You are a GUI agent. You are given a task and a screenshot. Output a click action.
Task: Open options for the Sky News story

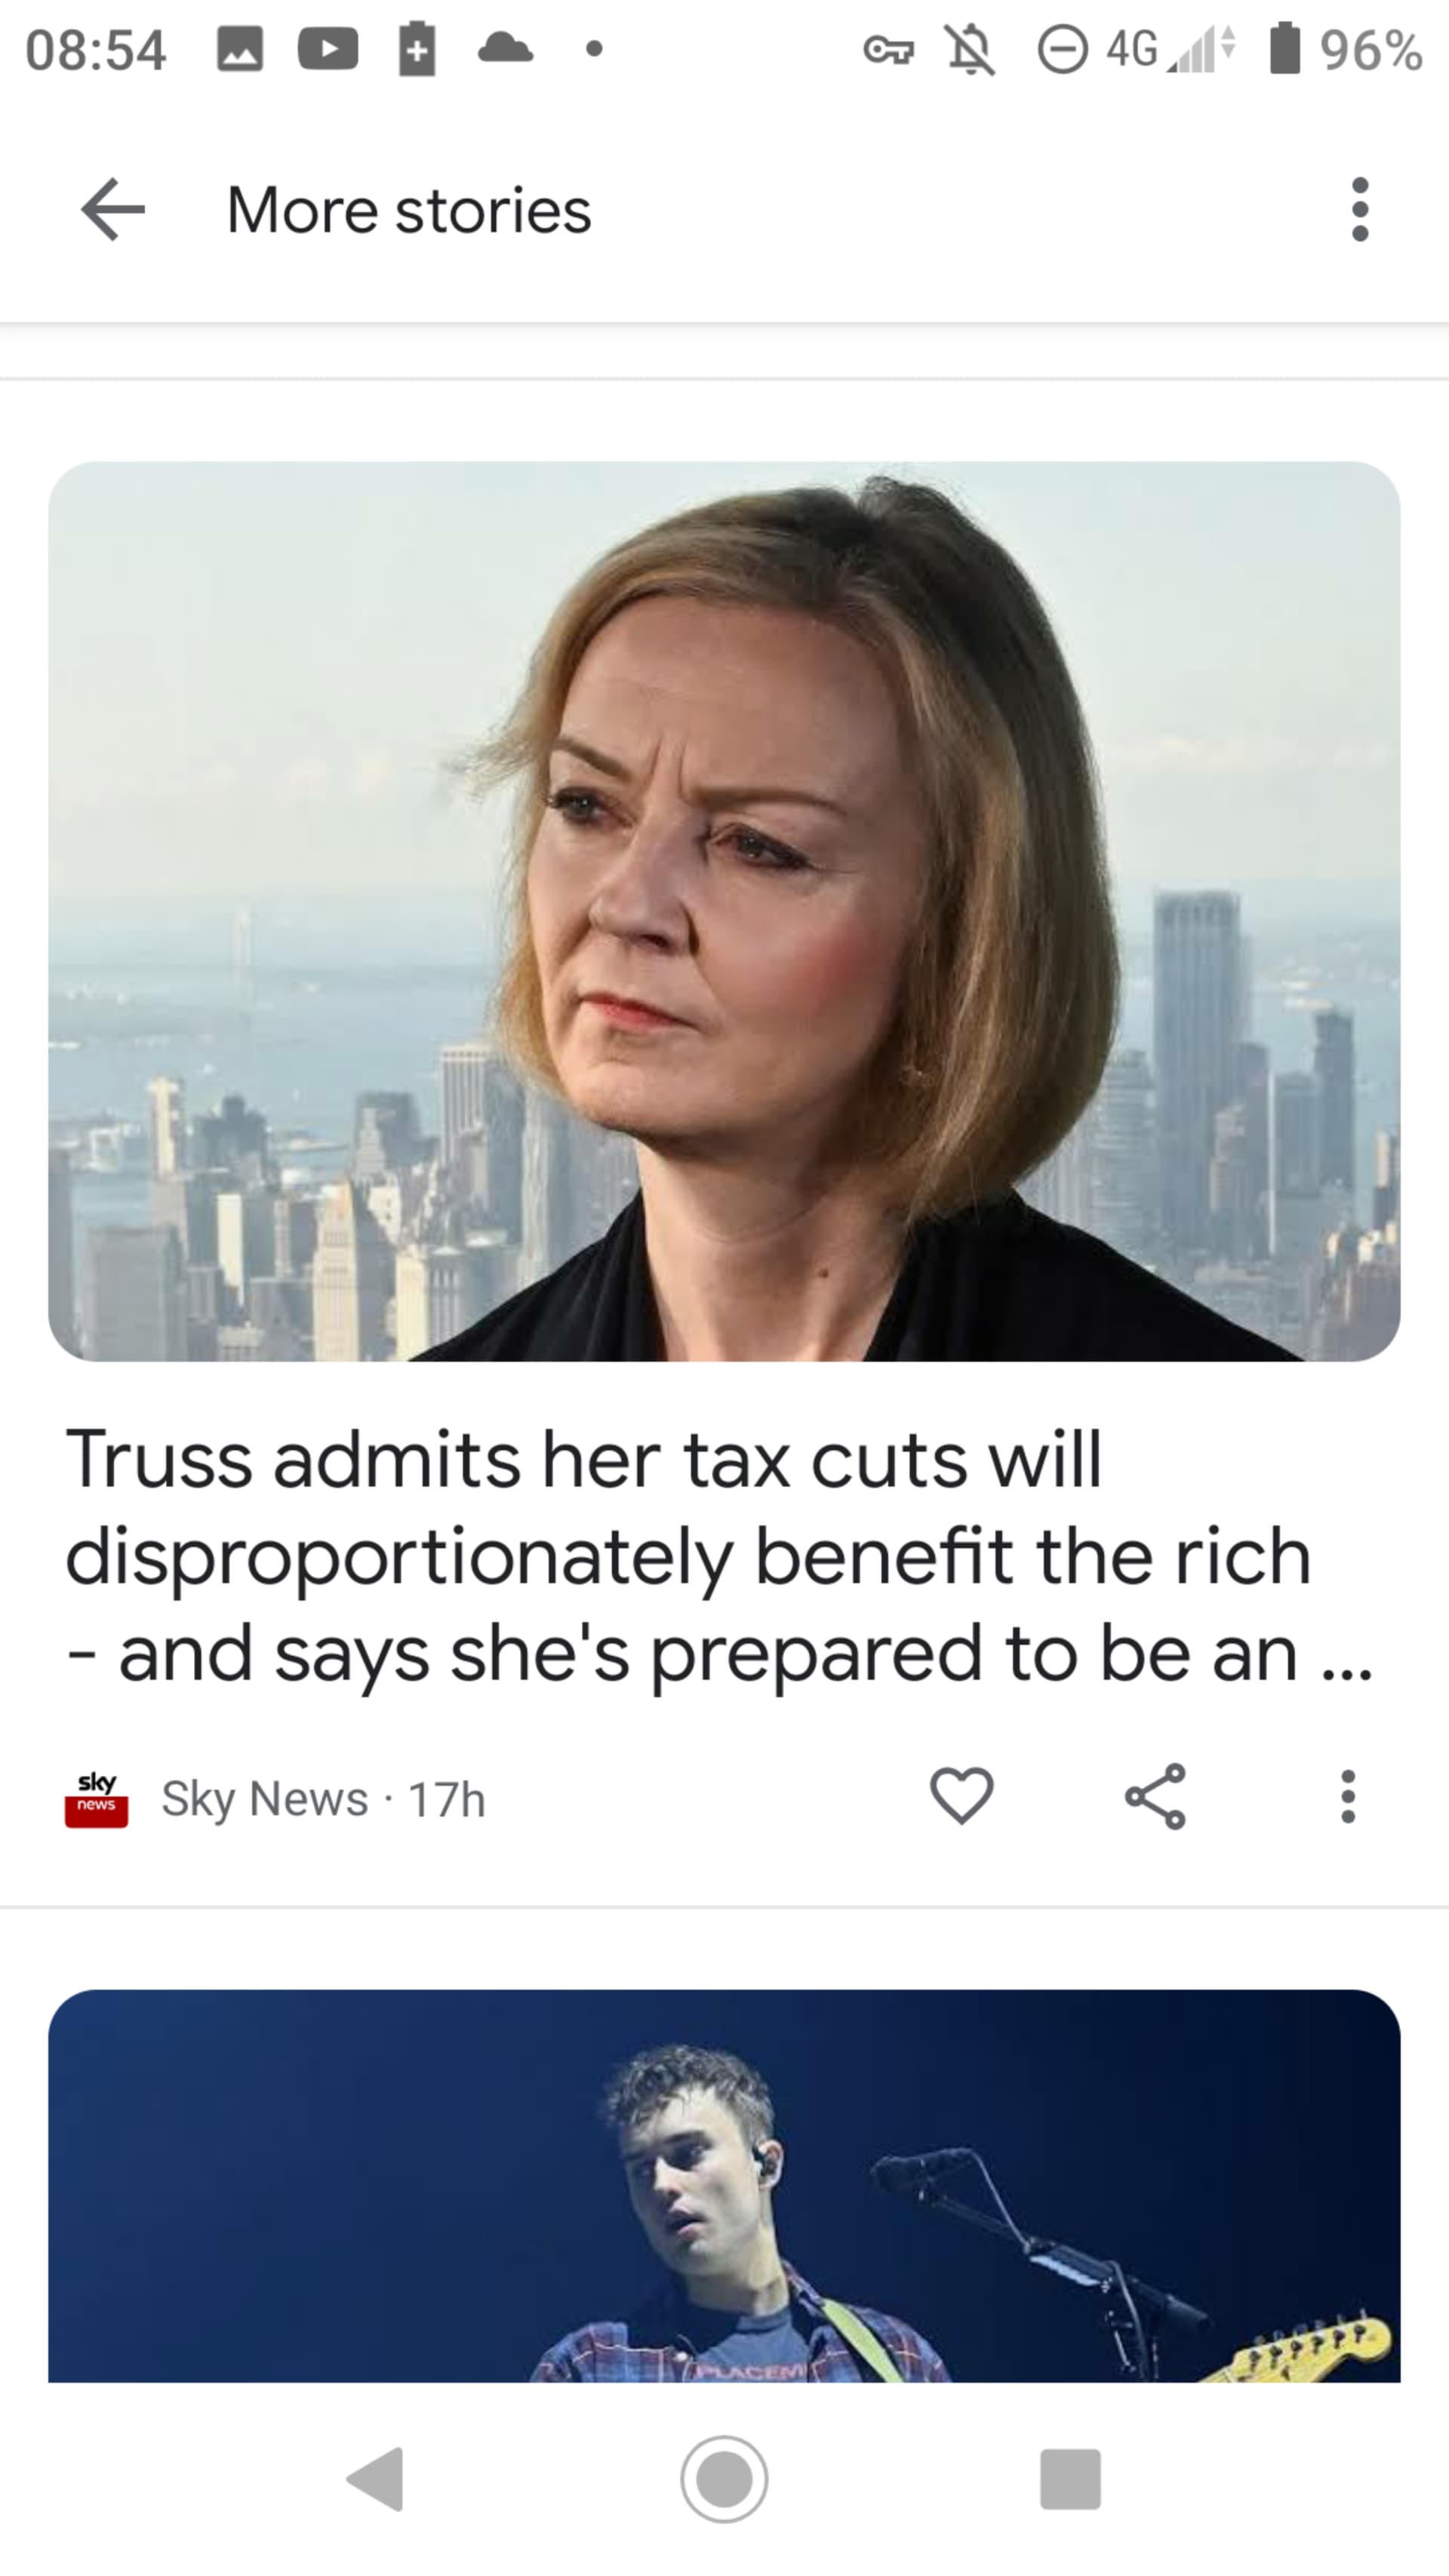(x=1348, y=1797)
